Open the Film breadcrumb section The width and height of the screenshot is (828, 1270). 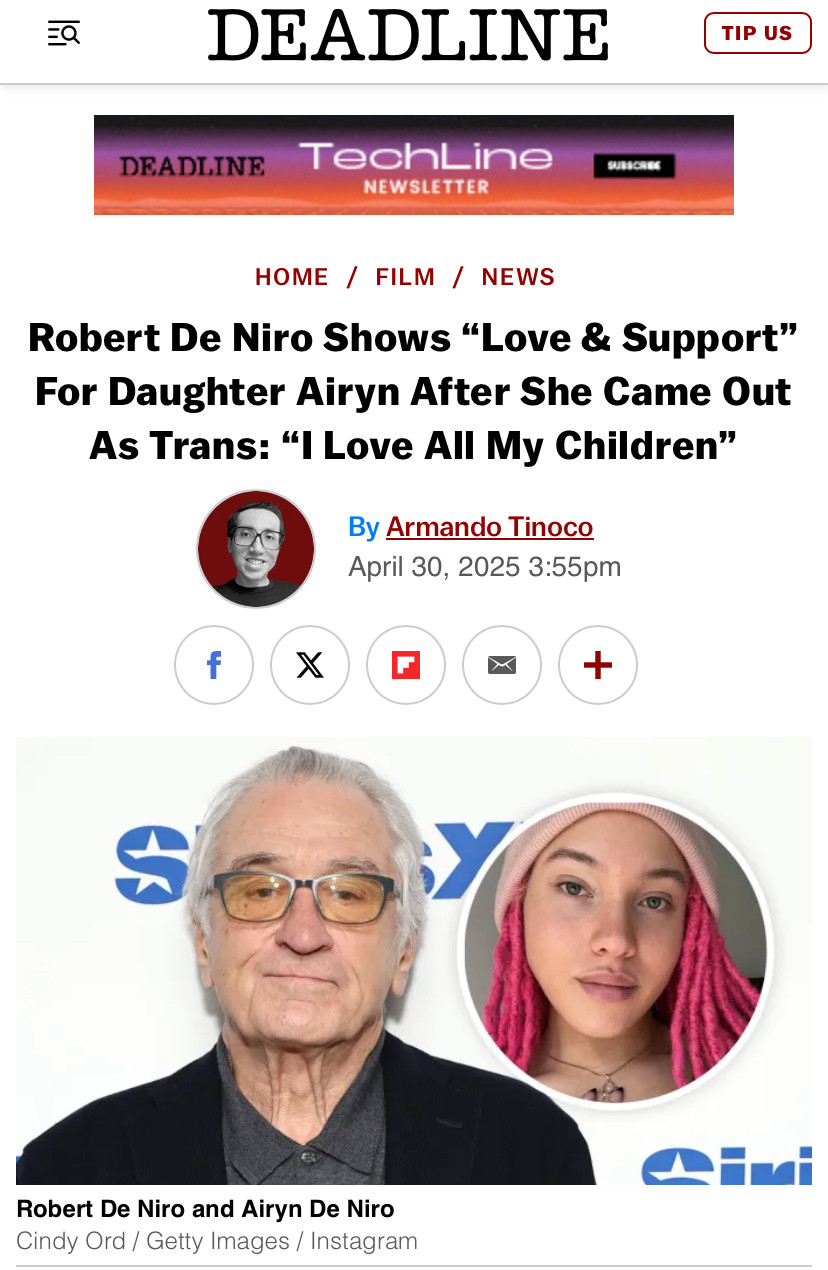point(405,277)
